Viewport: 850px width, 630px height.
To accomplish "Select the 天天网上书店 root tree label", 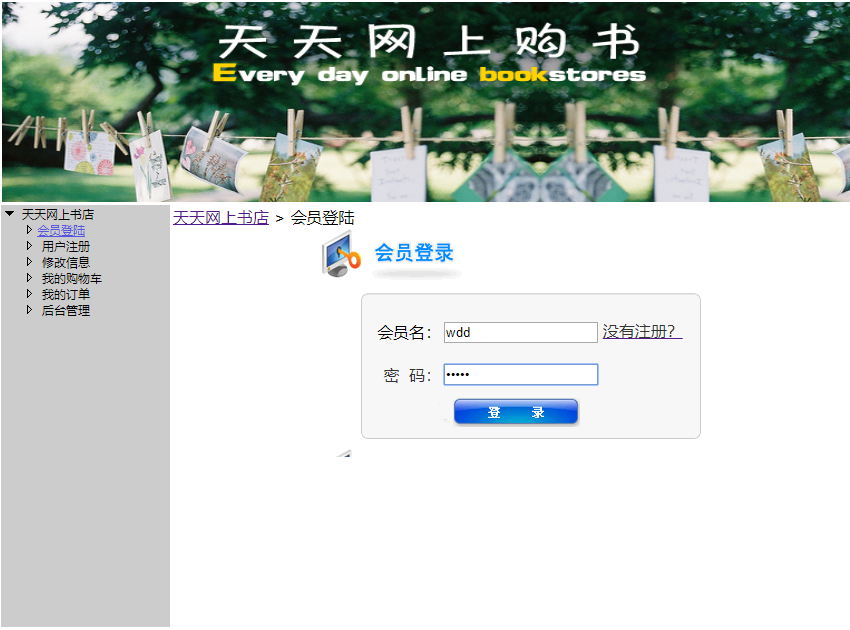I will (57, 215).
